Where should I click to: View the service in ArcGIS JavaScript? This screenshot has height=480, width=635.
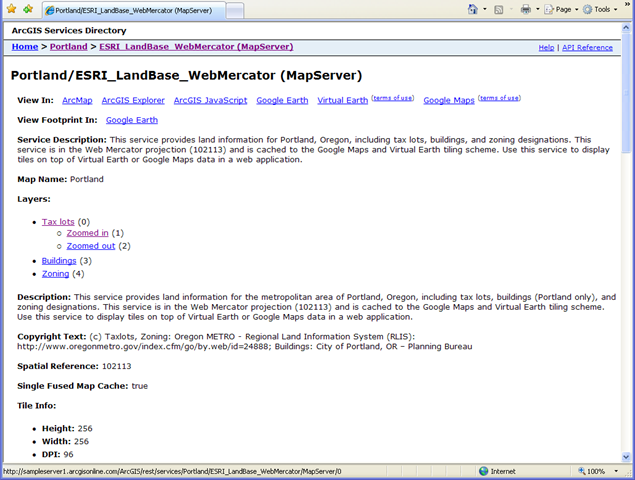(211, 100)
